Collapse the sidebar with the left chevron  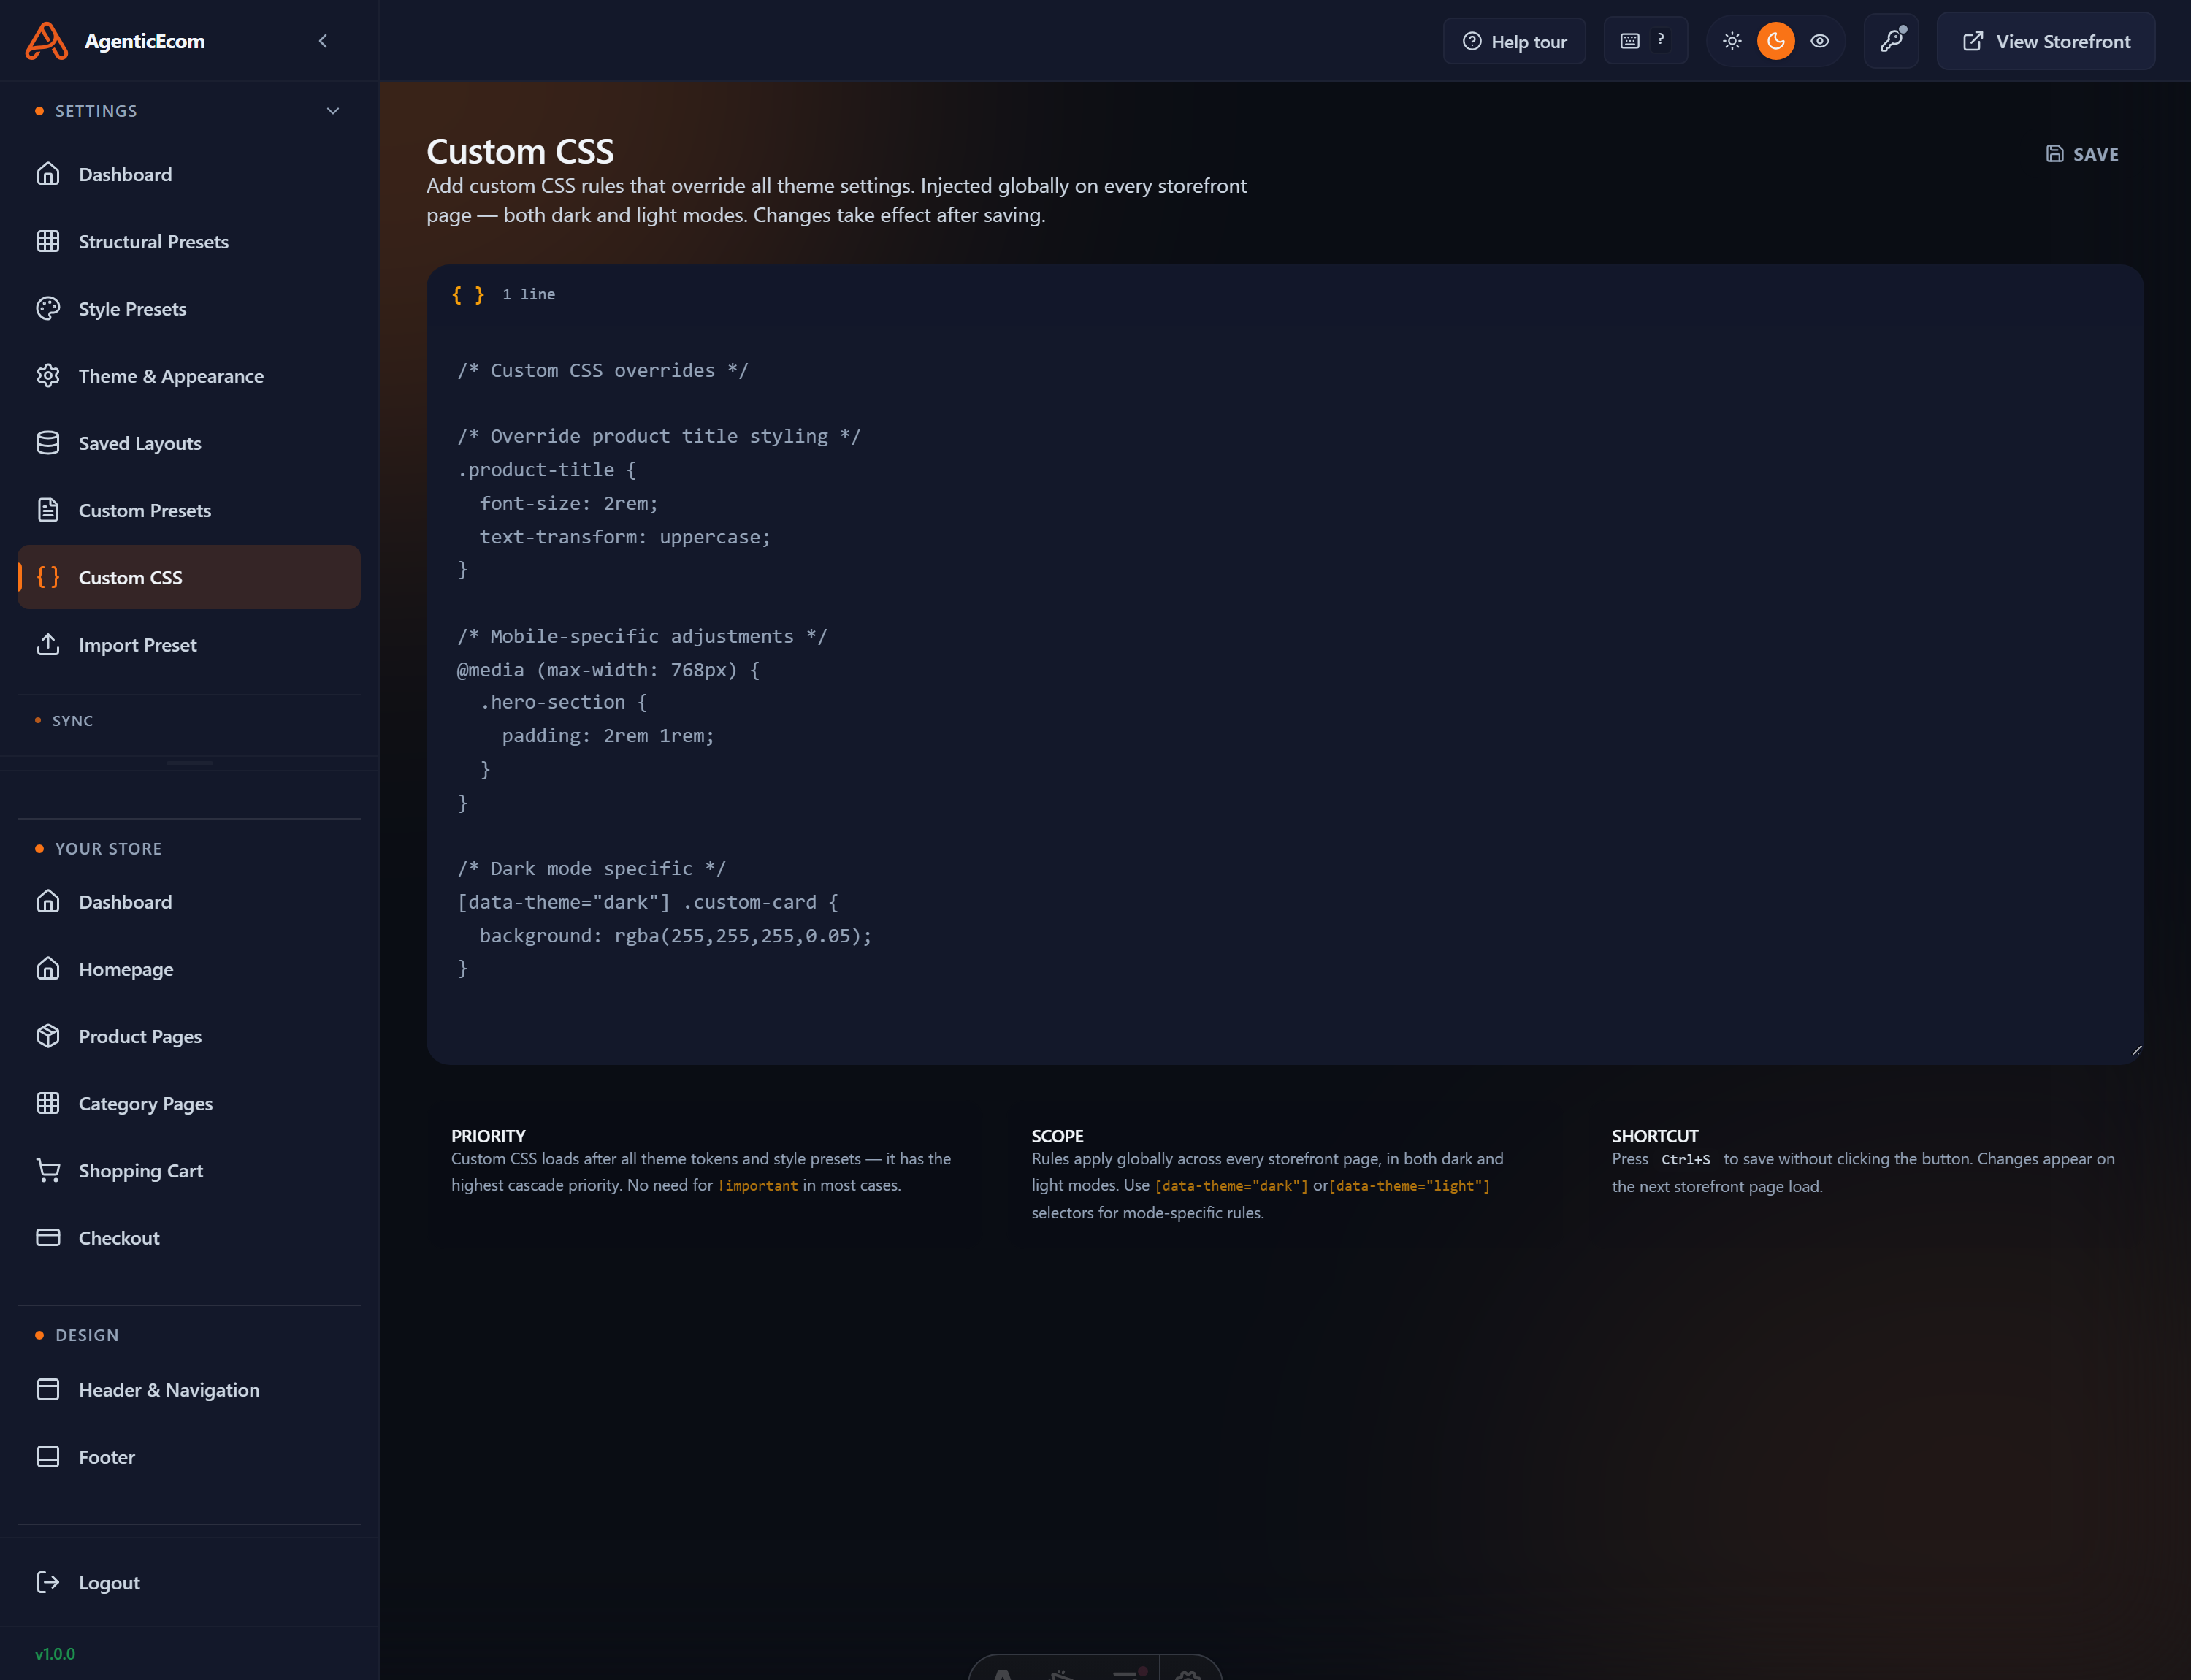tap(323, 41)
